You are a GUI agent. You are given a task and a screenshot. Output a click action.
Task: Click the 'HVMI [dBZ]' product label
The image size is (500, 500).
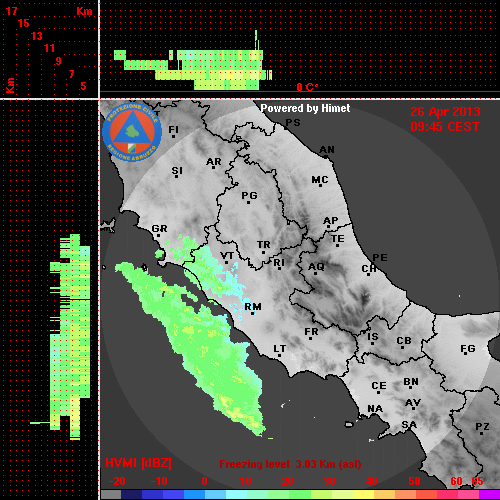pos(138,463)
